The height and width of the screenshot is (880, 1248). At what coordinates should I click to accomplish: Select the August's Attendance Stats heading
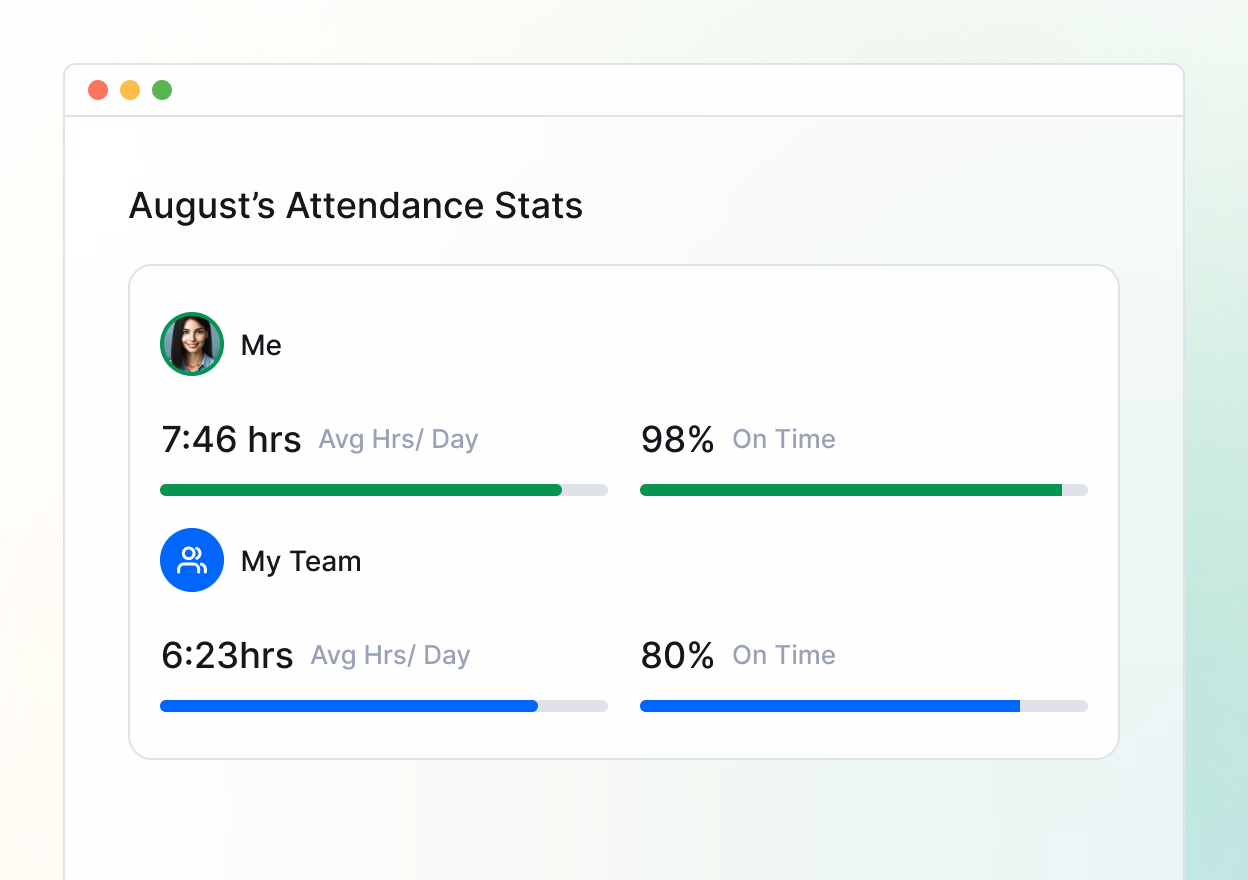point(356,206)
